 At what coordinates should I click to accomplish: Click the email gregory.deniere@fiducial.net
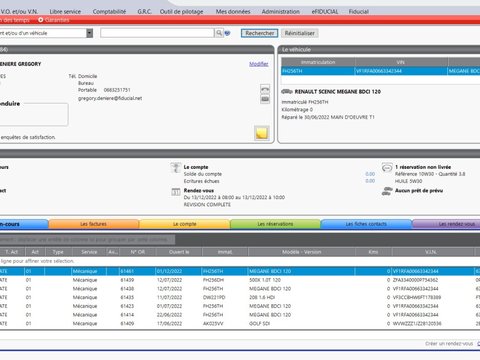coord(110,98)
